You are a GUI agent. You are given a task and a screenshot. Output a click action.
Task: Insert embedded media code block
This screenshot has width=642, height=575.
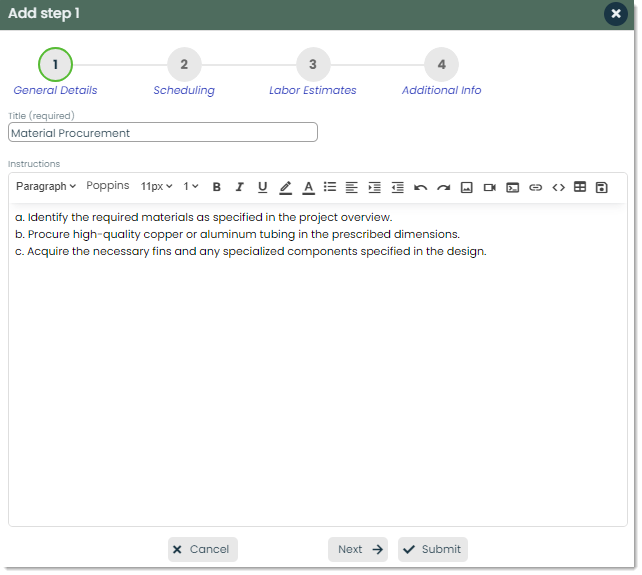point(513,188)
